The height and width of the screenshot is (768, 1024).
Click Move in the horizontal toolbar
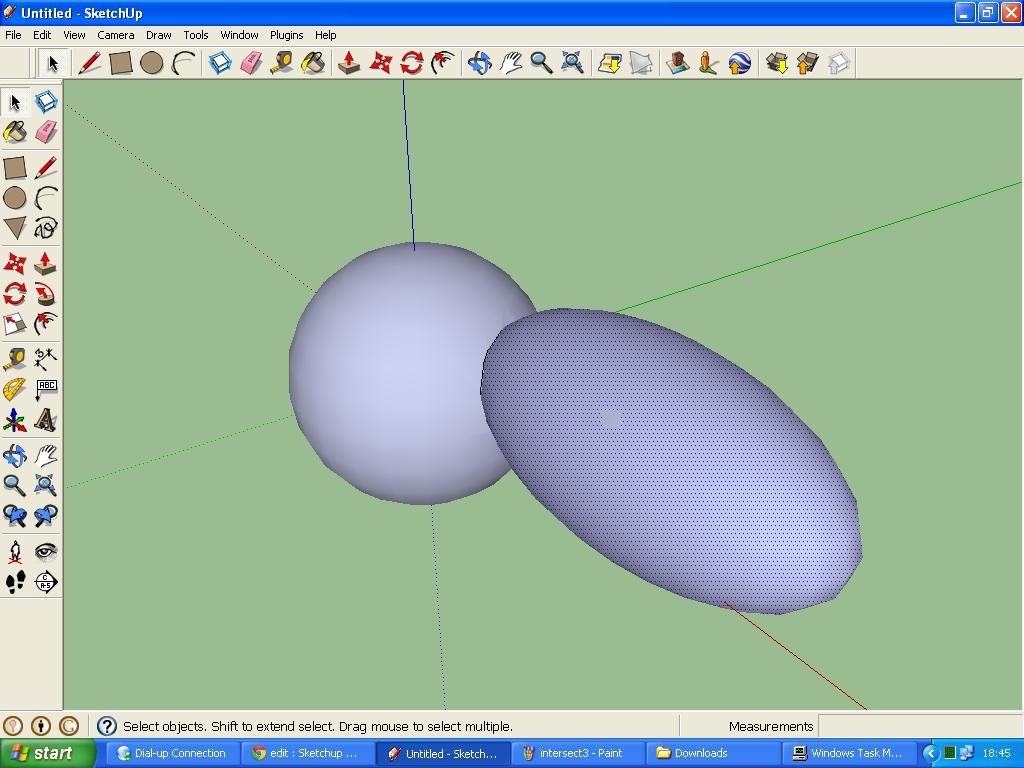381,63
